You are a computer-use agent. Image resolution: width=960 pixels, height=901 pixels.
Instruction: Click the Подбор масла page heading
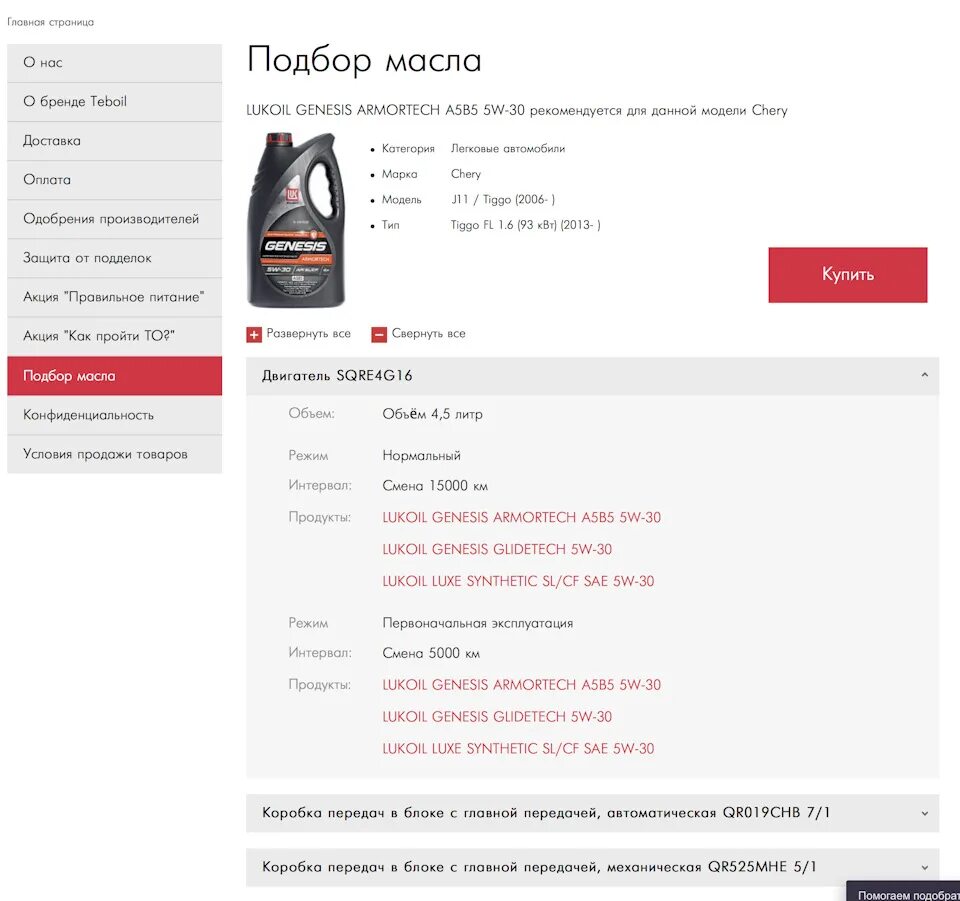[364, 61]
